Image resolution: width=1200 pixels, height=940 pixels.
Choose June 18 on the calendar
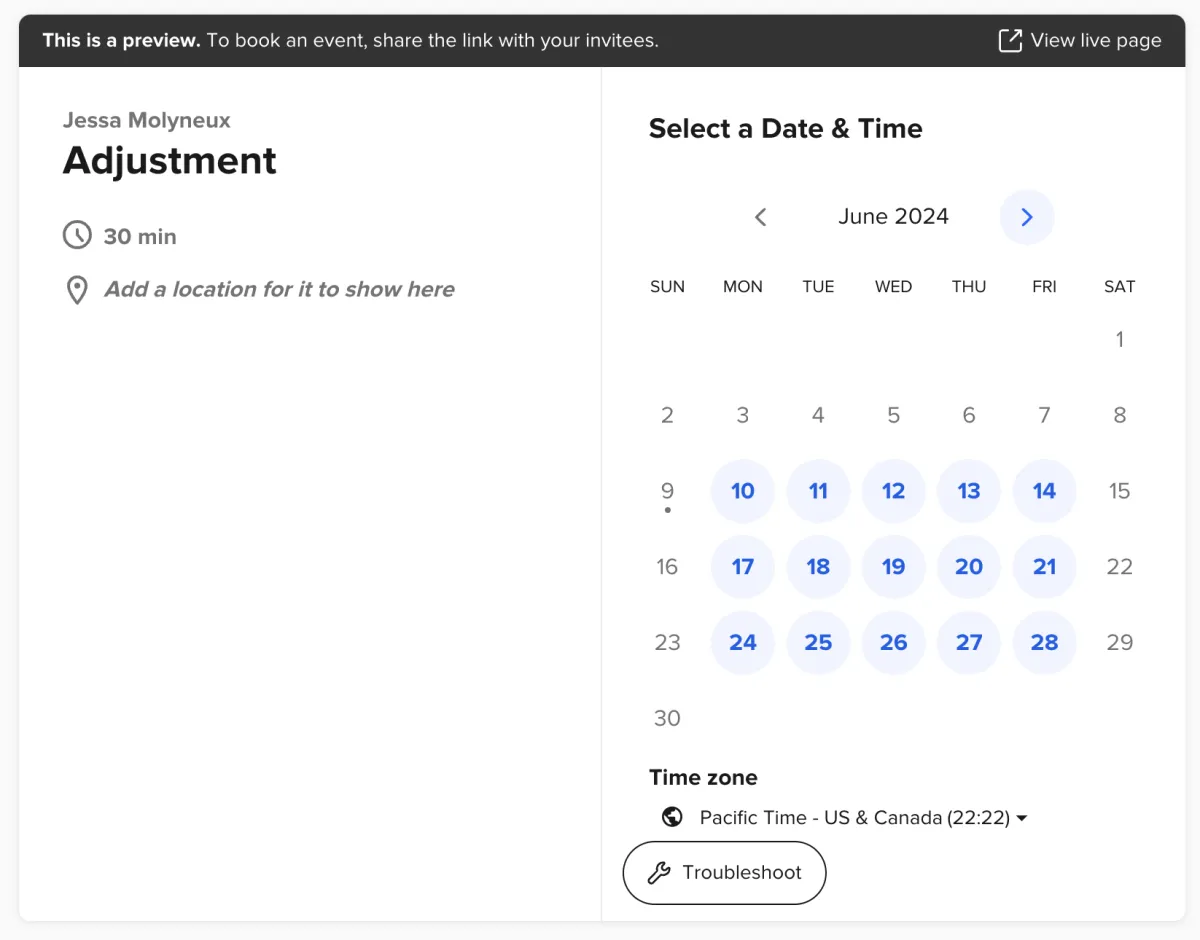818,567
